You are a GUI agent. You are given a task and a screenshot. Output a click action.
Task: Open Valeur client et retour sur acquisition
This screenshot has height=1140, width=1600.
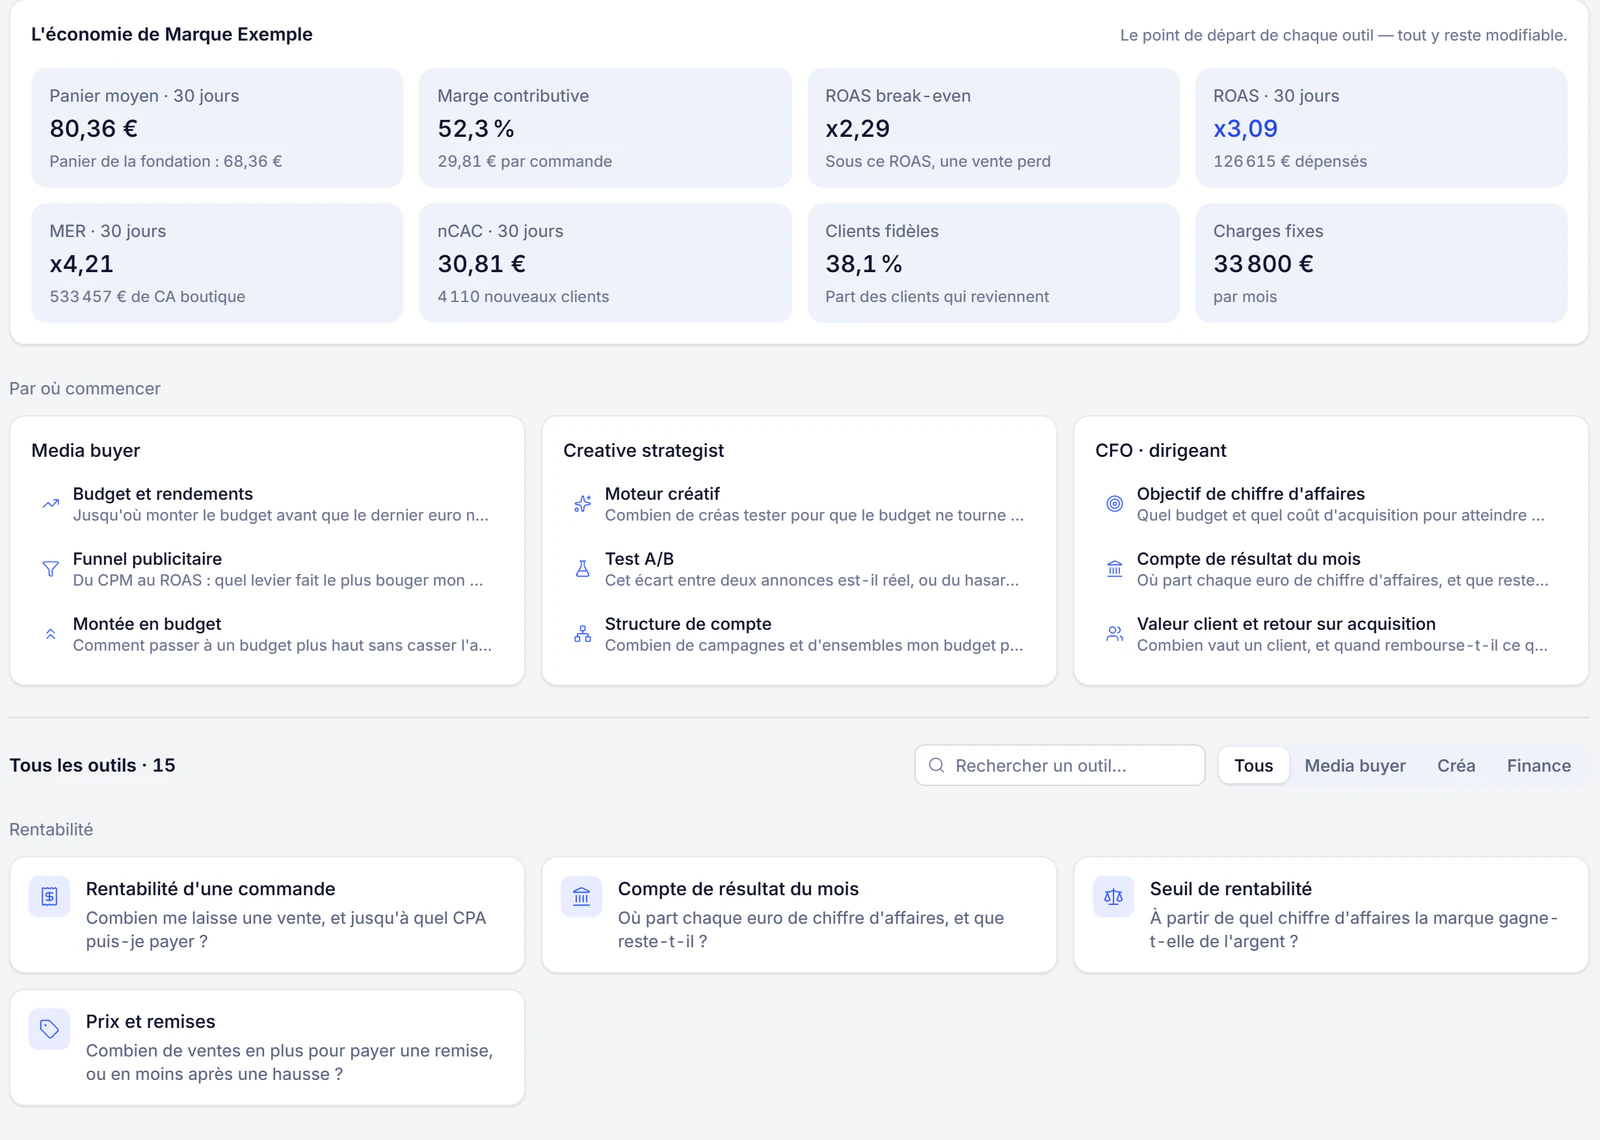point(1331,634)
